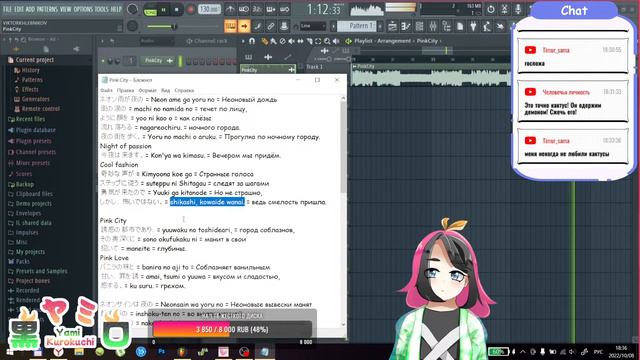Open the Mixer view icon
Viewport: 640px width, 360px height.
click(433, 26)
